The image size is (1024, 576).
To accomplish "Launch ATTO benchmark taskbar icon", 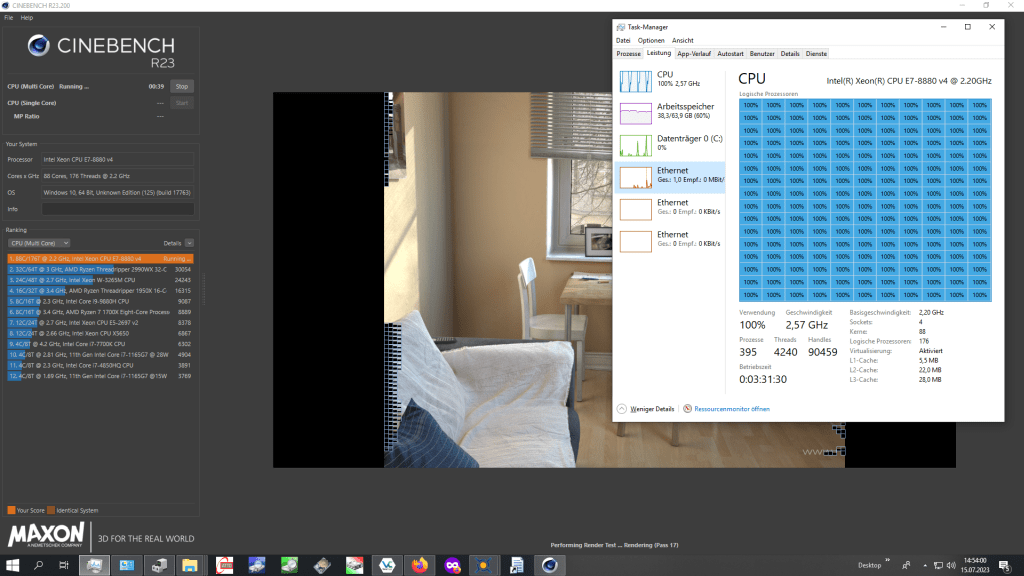I will (224, 565).
